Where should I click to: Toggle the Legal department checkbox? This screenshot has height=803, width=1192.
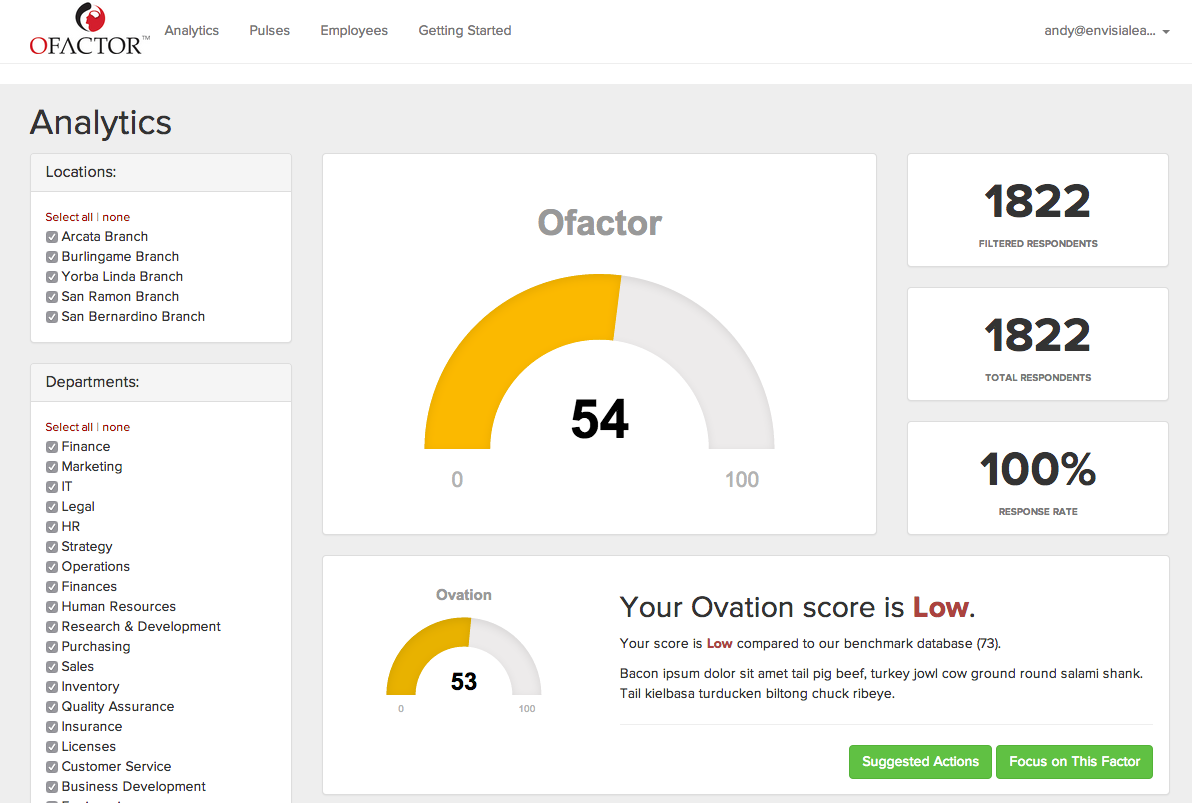pyautogui.click(x=52, y=506)
